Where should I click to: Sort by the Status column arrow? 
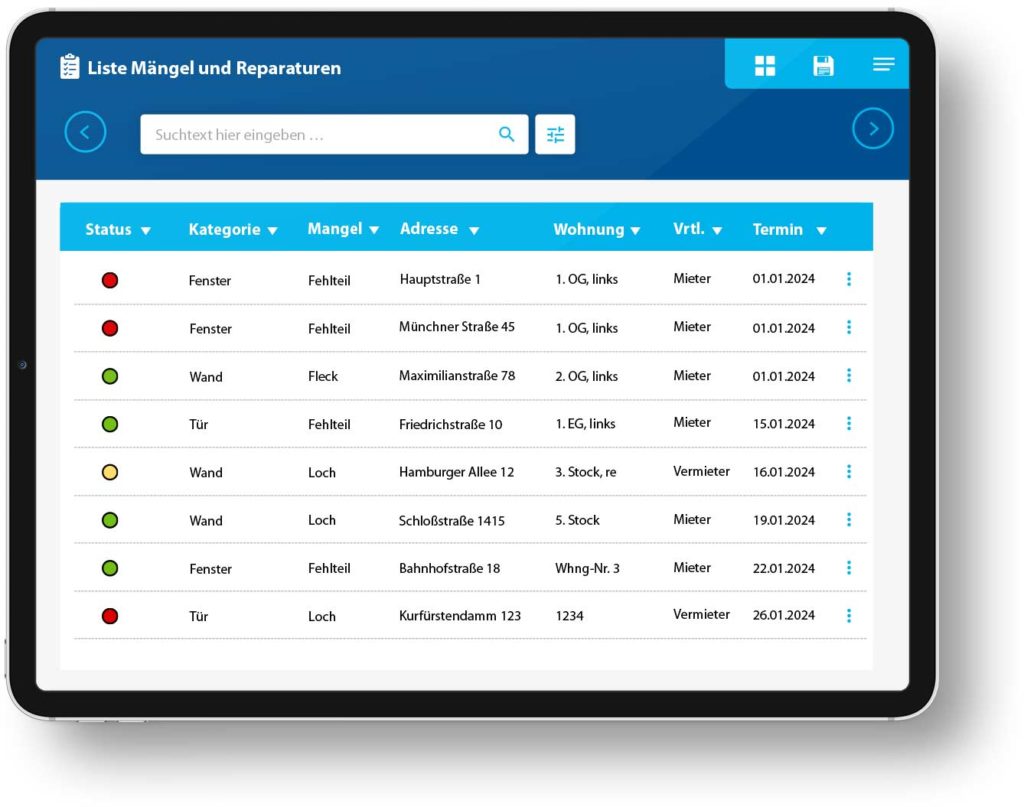[146, 231]
